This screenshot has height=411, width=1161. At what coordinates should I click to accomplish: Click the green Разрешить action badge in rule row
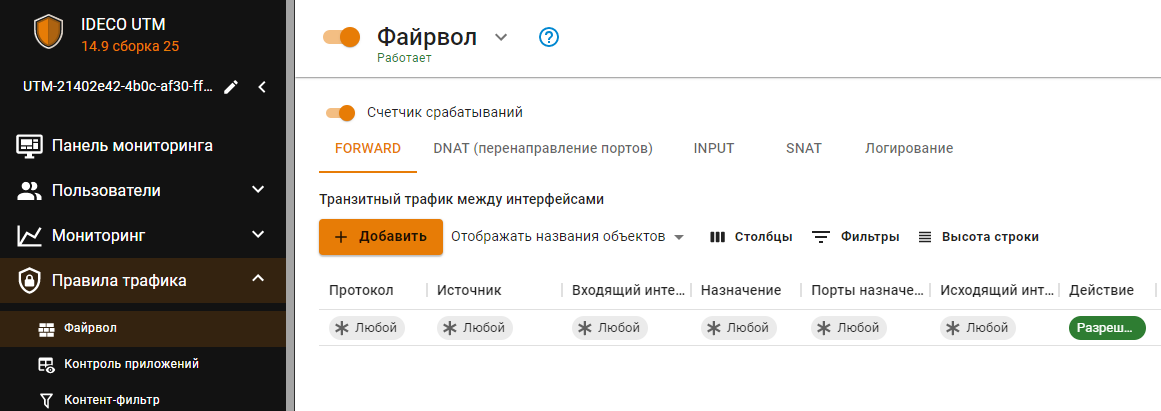(1106, 328)
